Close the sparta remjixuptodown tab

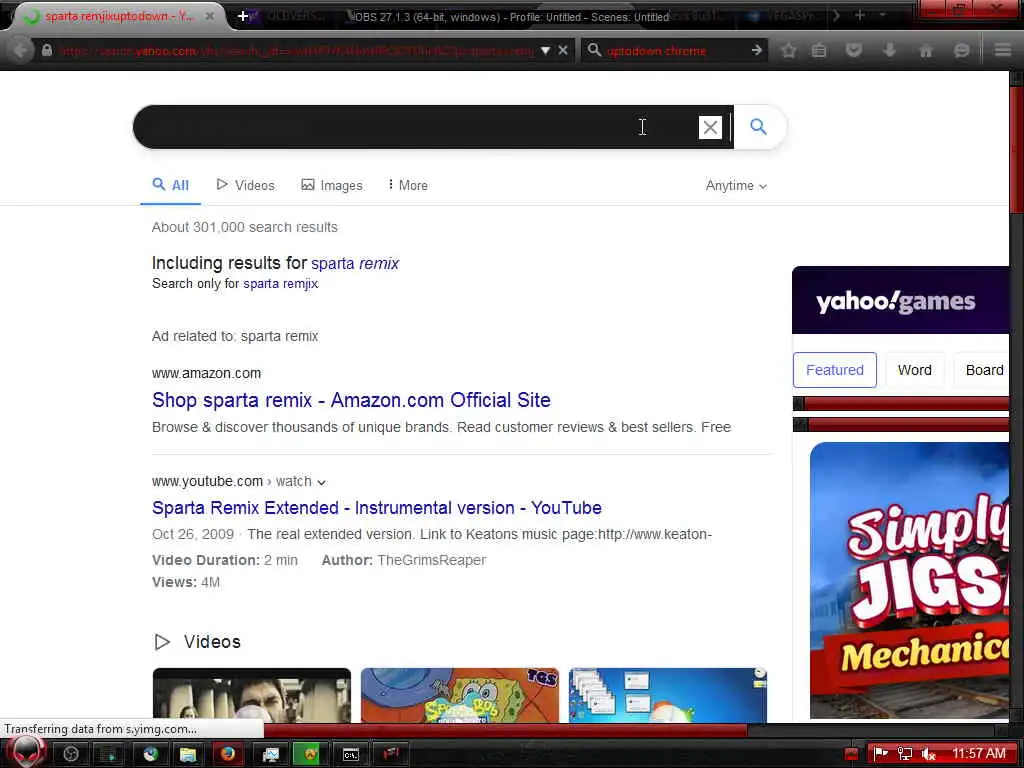click(x=210, y=16)
